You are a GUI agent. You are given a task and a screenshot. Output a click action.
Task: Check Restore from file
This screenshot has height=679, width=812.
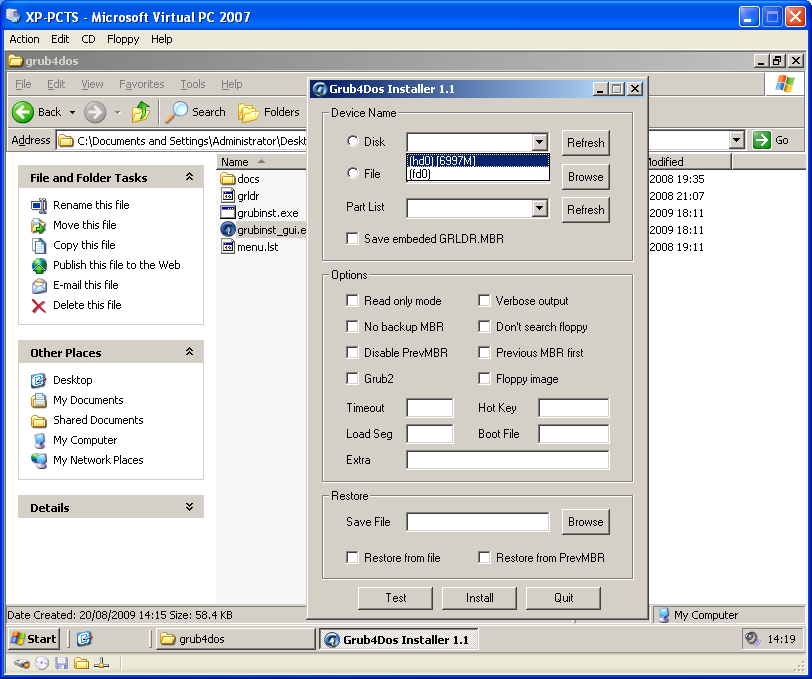[352, 557]
